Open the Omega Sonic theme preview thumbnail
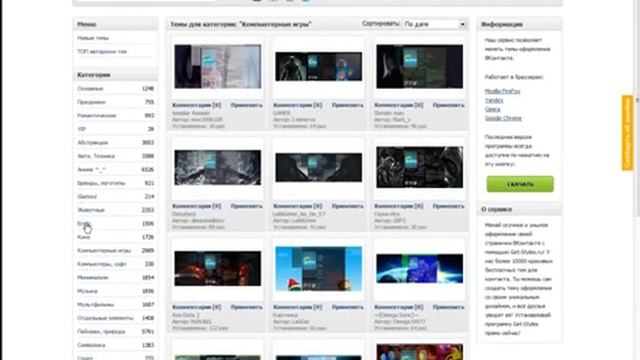The height and width of the screenshot is (360, 640). (x=420, y=268)
